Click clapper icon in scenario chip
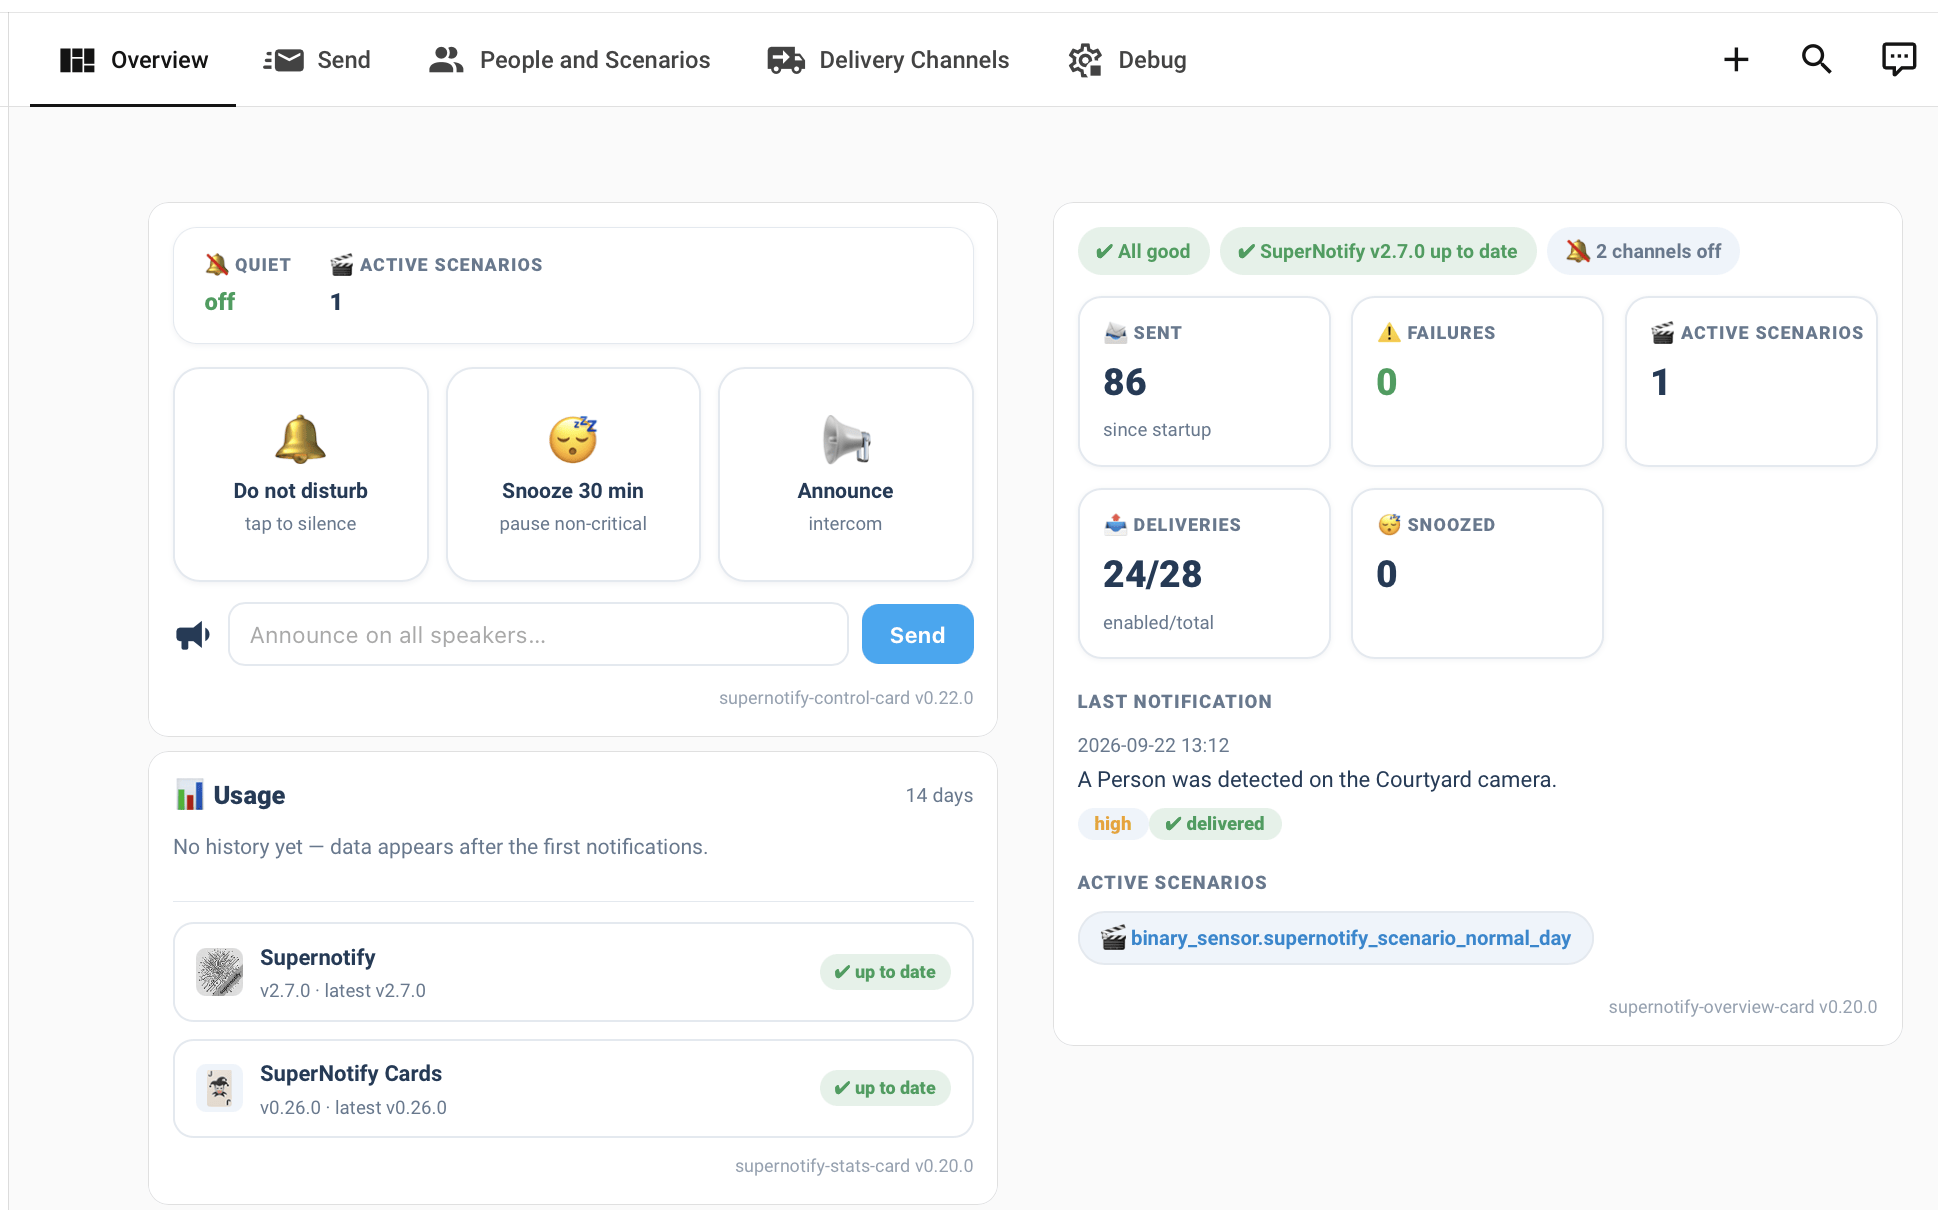Screen dimensions: 1938x1210 (1113, 938)
